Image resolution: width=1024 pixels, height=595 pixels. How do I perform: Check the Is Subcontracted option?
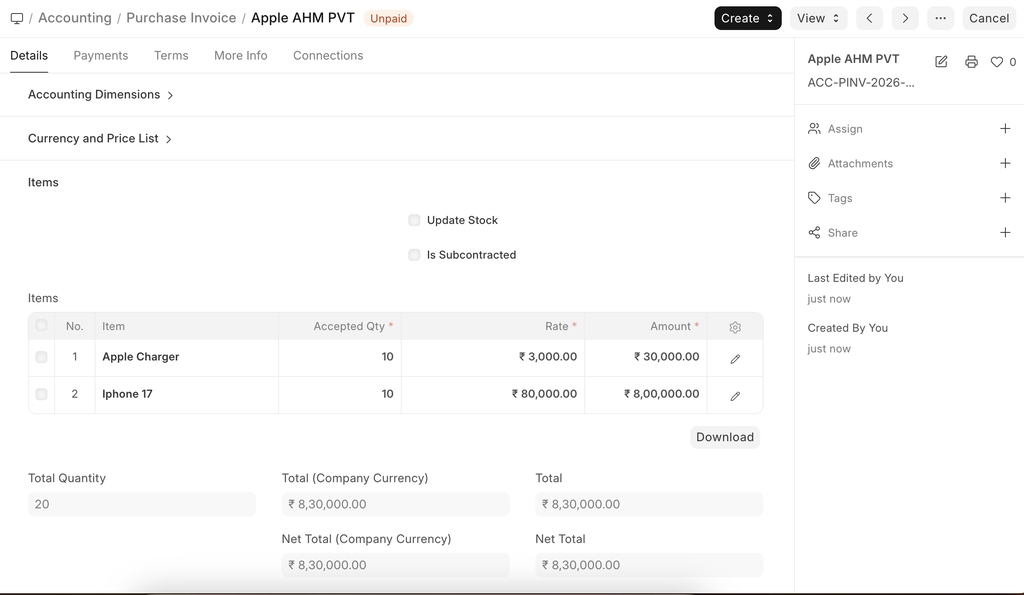pyautogui.click(x=414, y=255)
